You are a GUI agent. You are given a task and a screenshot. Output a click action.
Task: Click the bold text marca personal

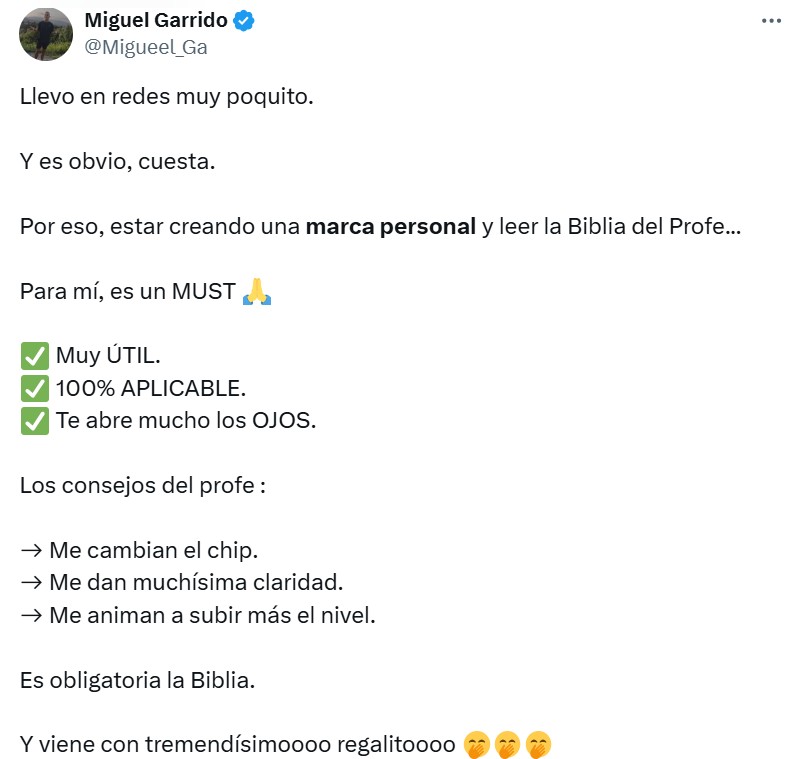pyautogui.click(x=390, y=226)
